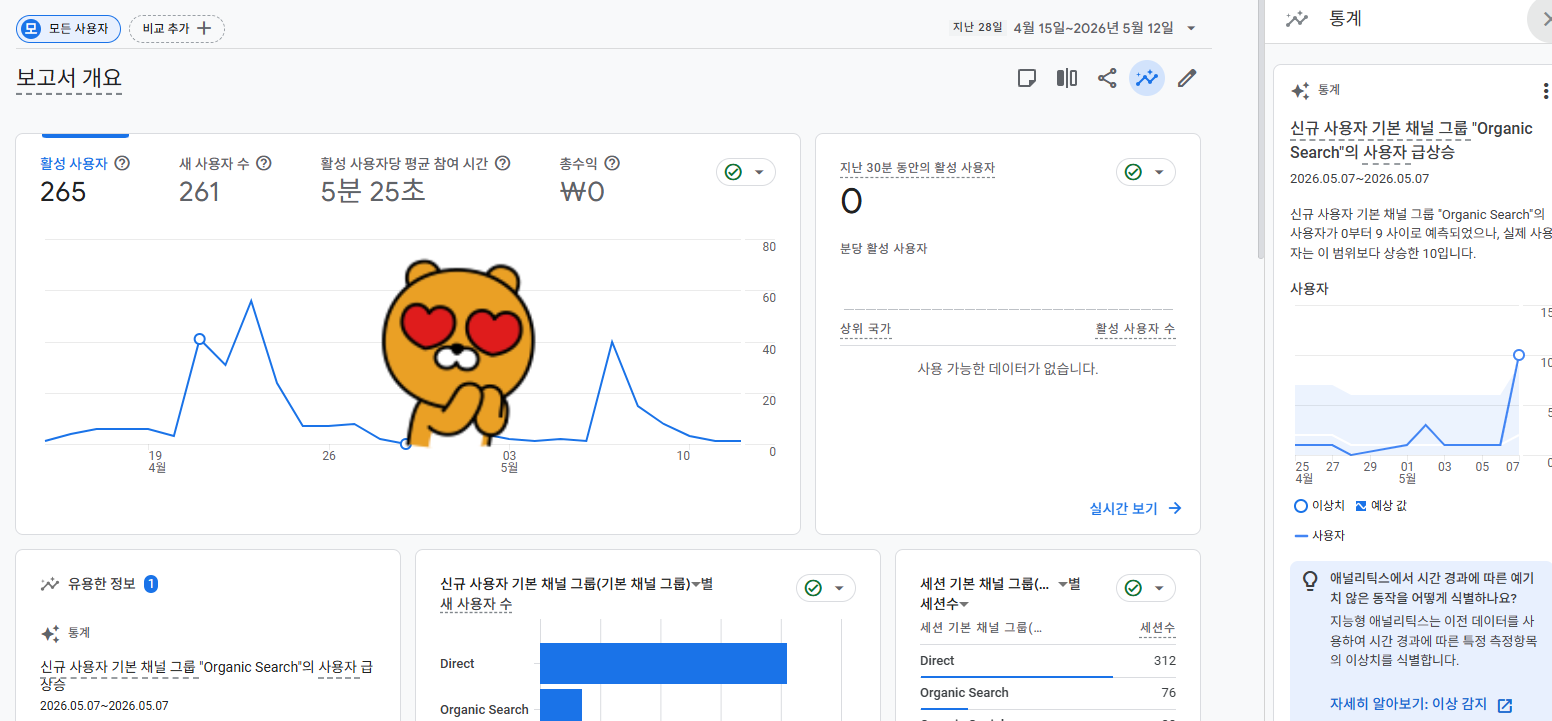
Task: Click the anomaly point on the 통계 panel chart
Action: tap(1519, 355)
